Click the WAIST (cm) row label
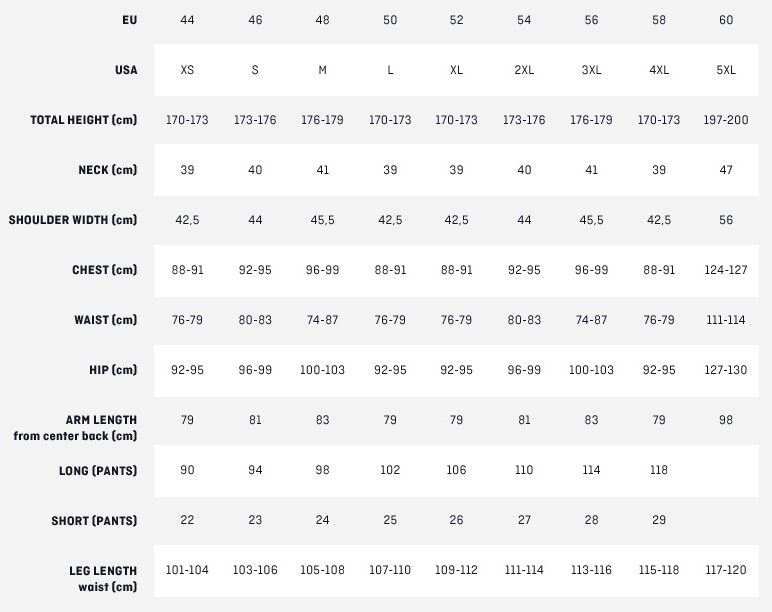Viewport: 772px width, 612px height. [105, 320]
